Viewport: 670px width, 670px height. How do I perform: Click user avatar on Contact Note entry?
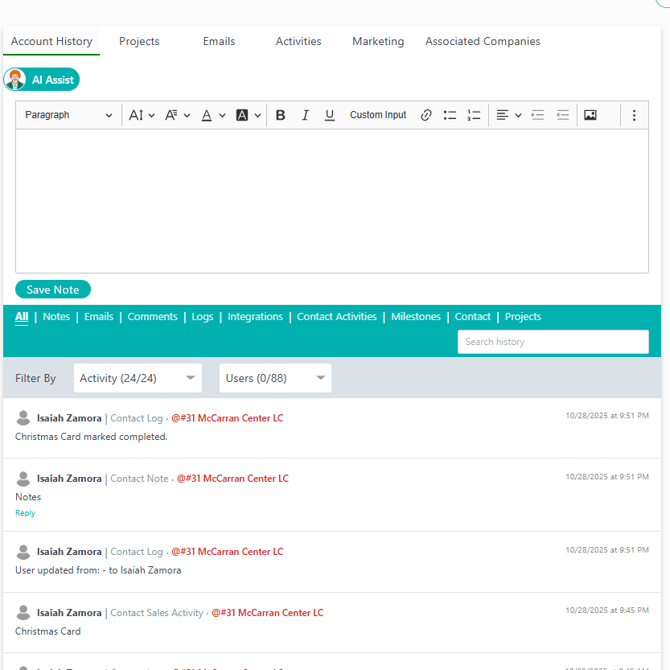[23, 479]
